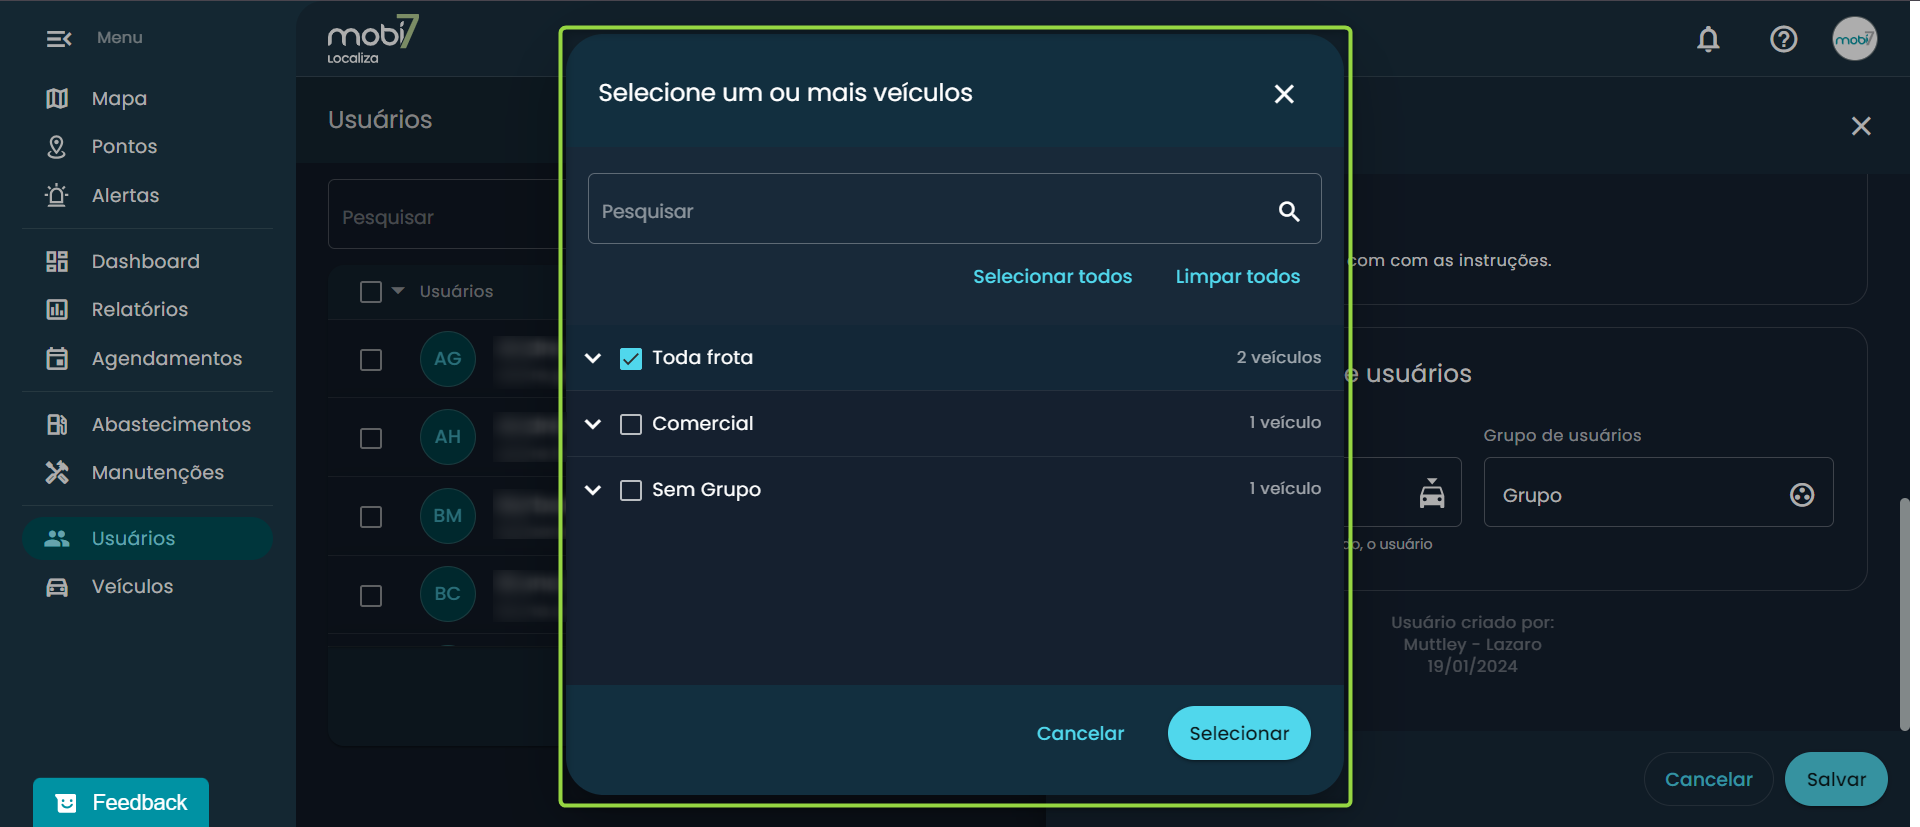Open the notifications bell icon
This screenshot has width=1920, height=827.
1708,39
